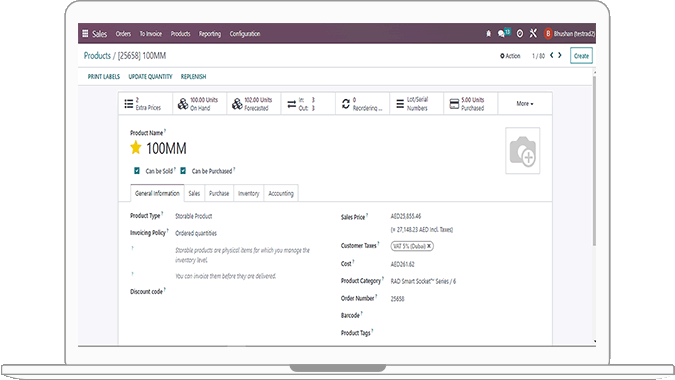The width and height of the screenshot is (675, 380).
Task: Toggle the favorite star for 100MM
Action: click(x=136, y=148)
